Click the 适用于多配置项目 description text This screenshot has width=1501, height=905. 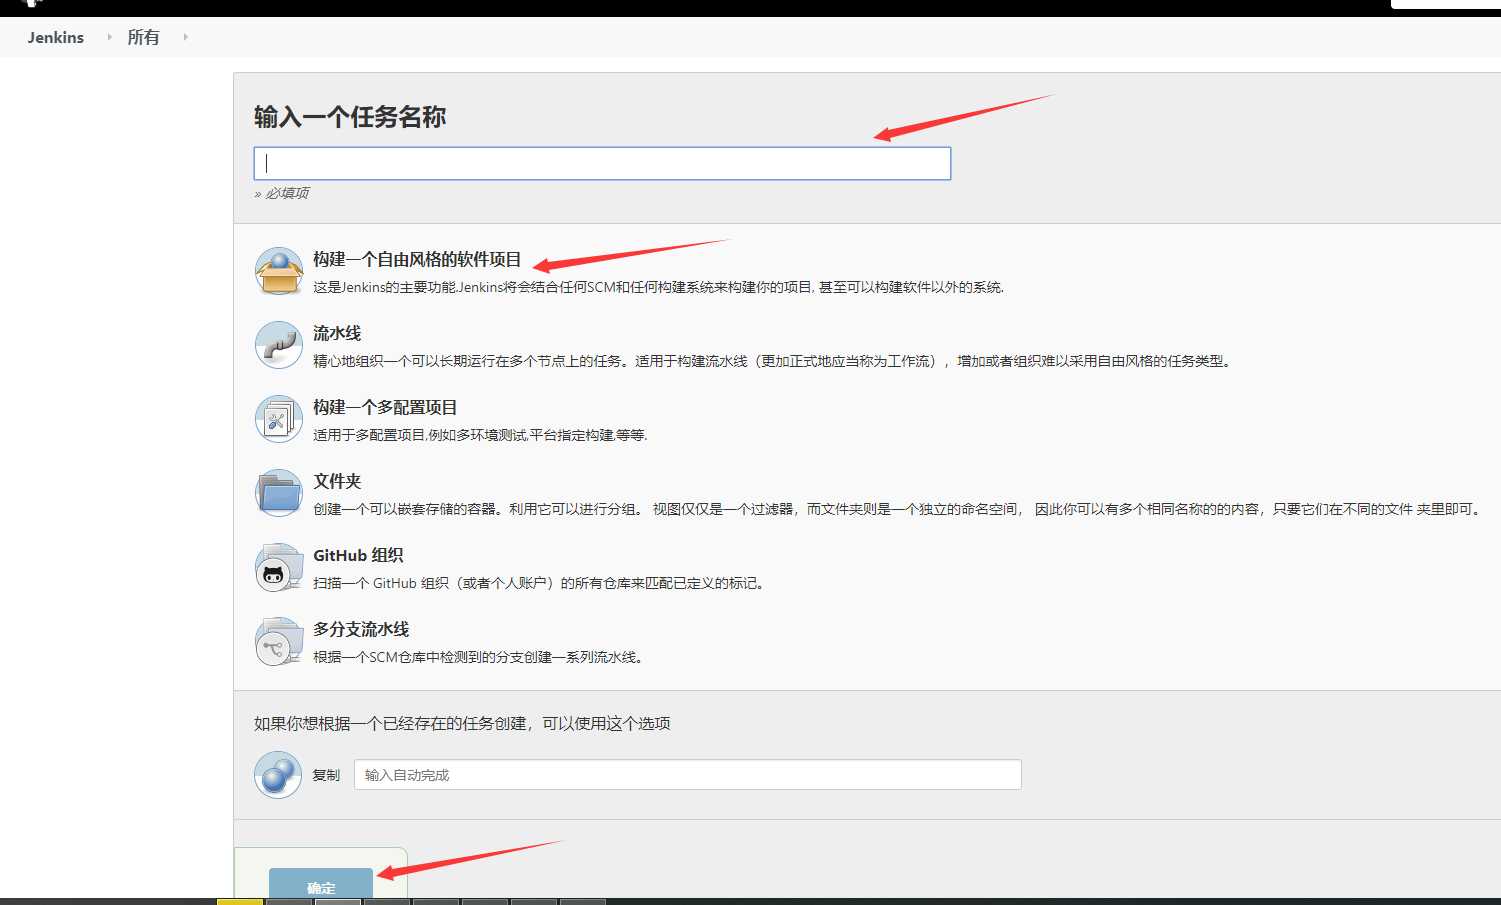(x=480, y=435)
